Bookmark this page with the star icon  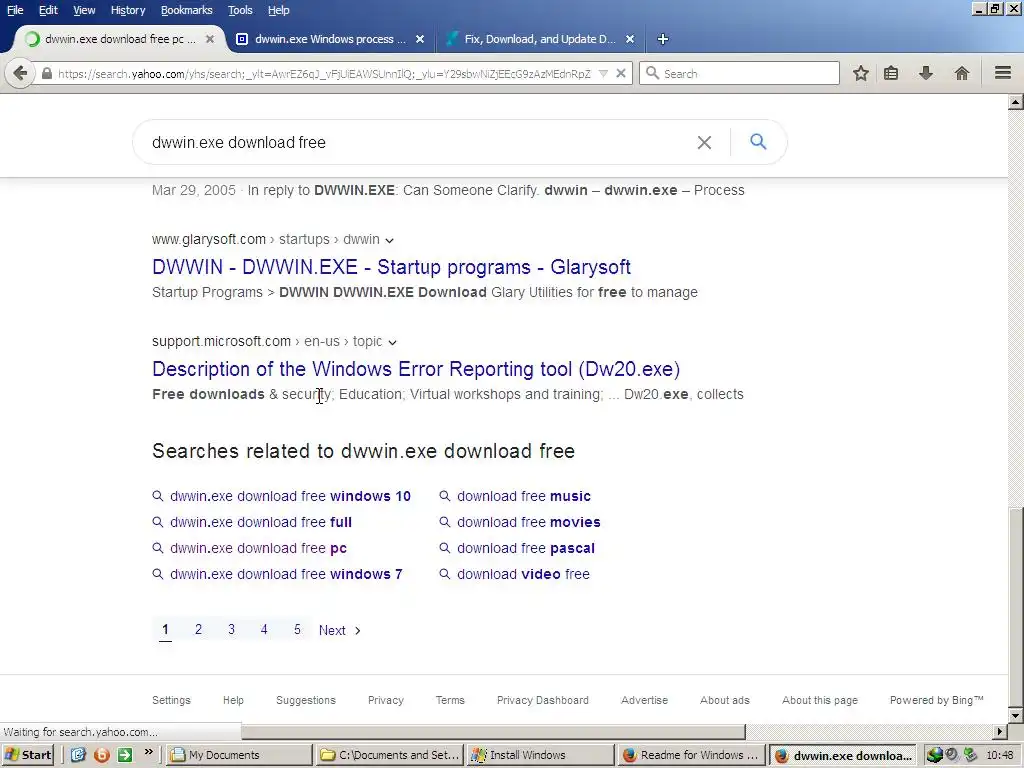(861, 73)
